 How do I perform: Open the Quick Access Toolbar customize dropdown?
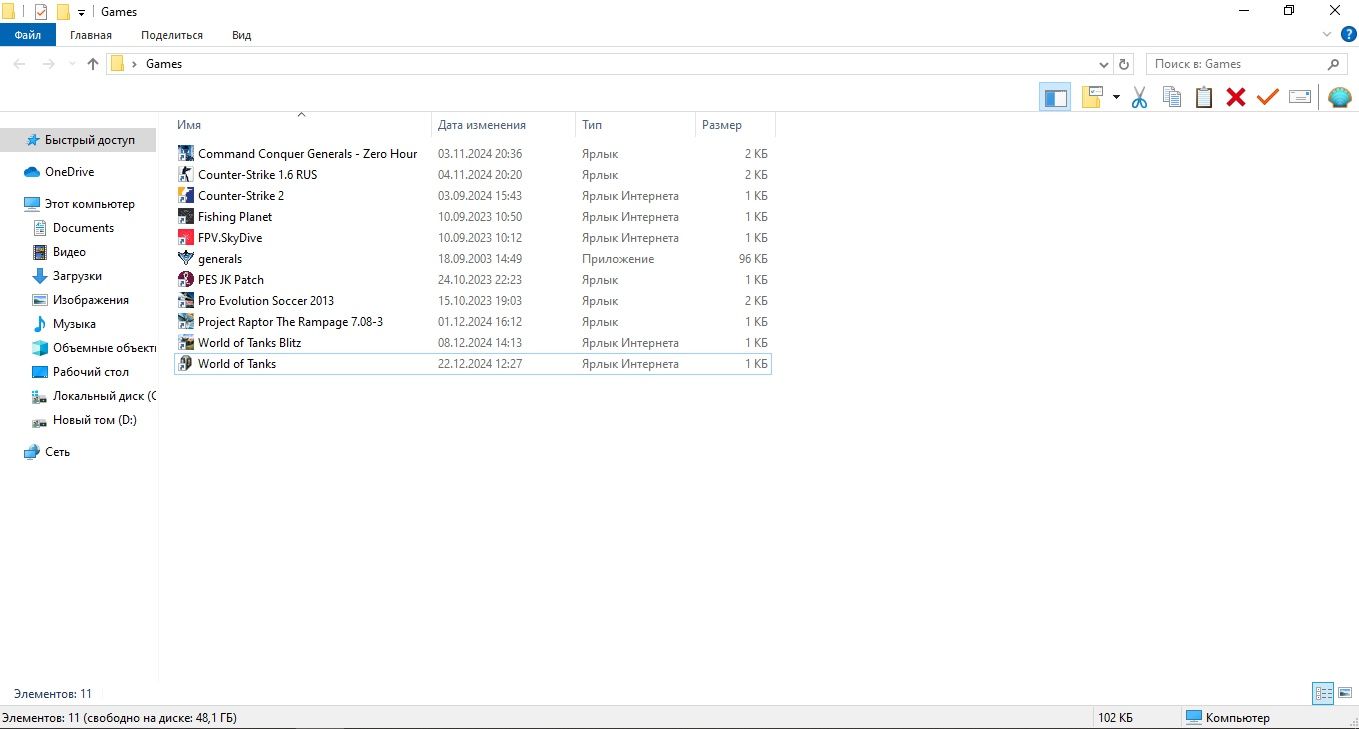tap(81, 13)
